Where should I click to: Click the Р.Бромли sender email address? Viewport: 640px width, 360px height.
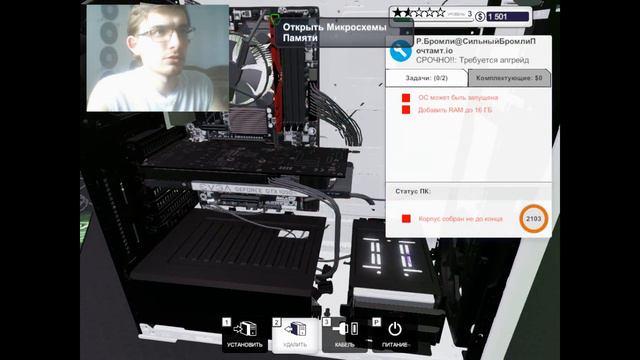tap(476, 46)
